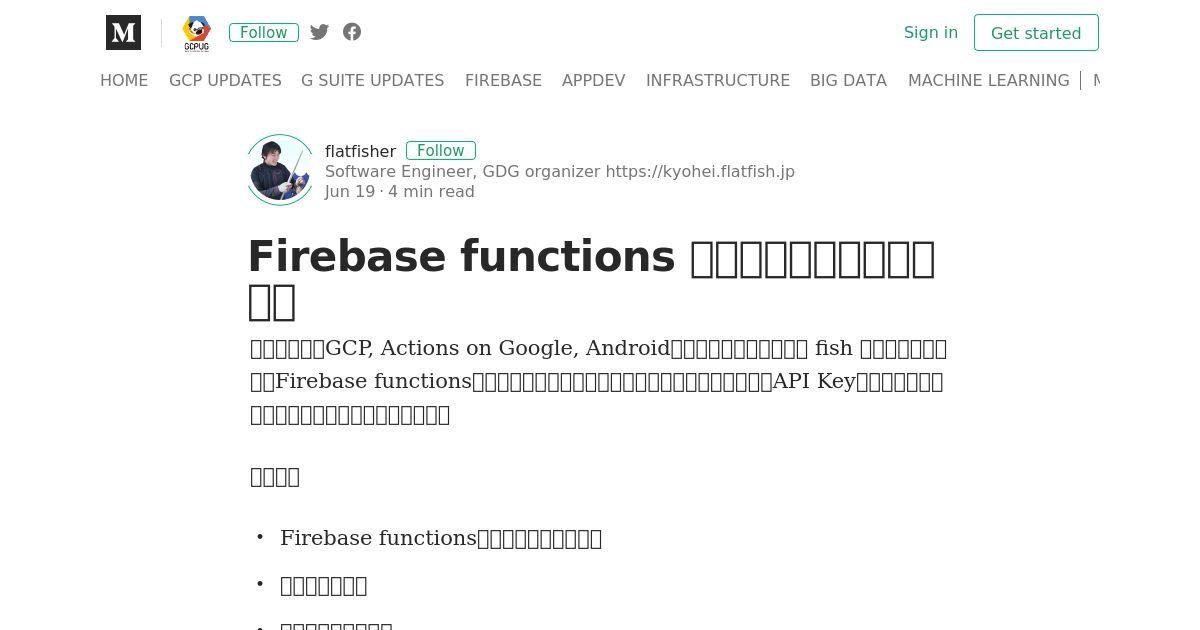Click the intro paragraph mentioning Actions on Google
The width and height of the screenshot is (1200, 630).
pyautogui.click(x=598, y=381)
